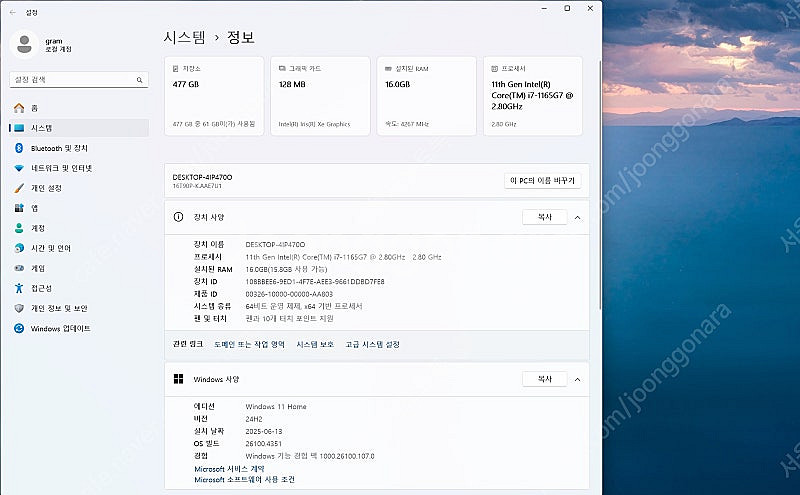Click the 접근성 accessibility icon
The width and height of the screenshot is (800, 495).
point(19,288)
